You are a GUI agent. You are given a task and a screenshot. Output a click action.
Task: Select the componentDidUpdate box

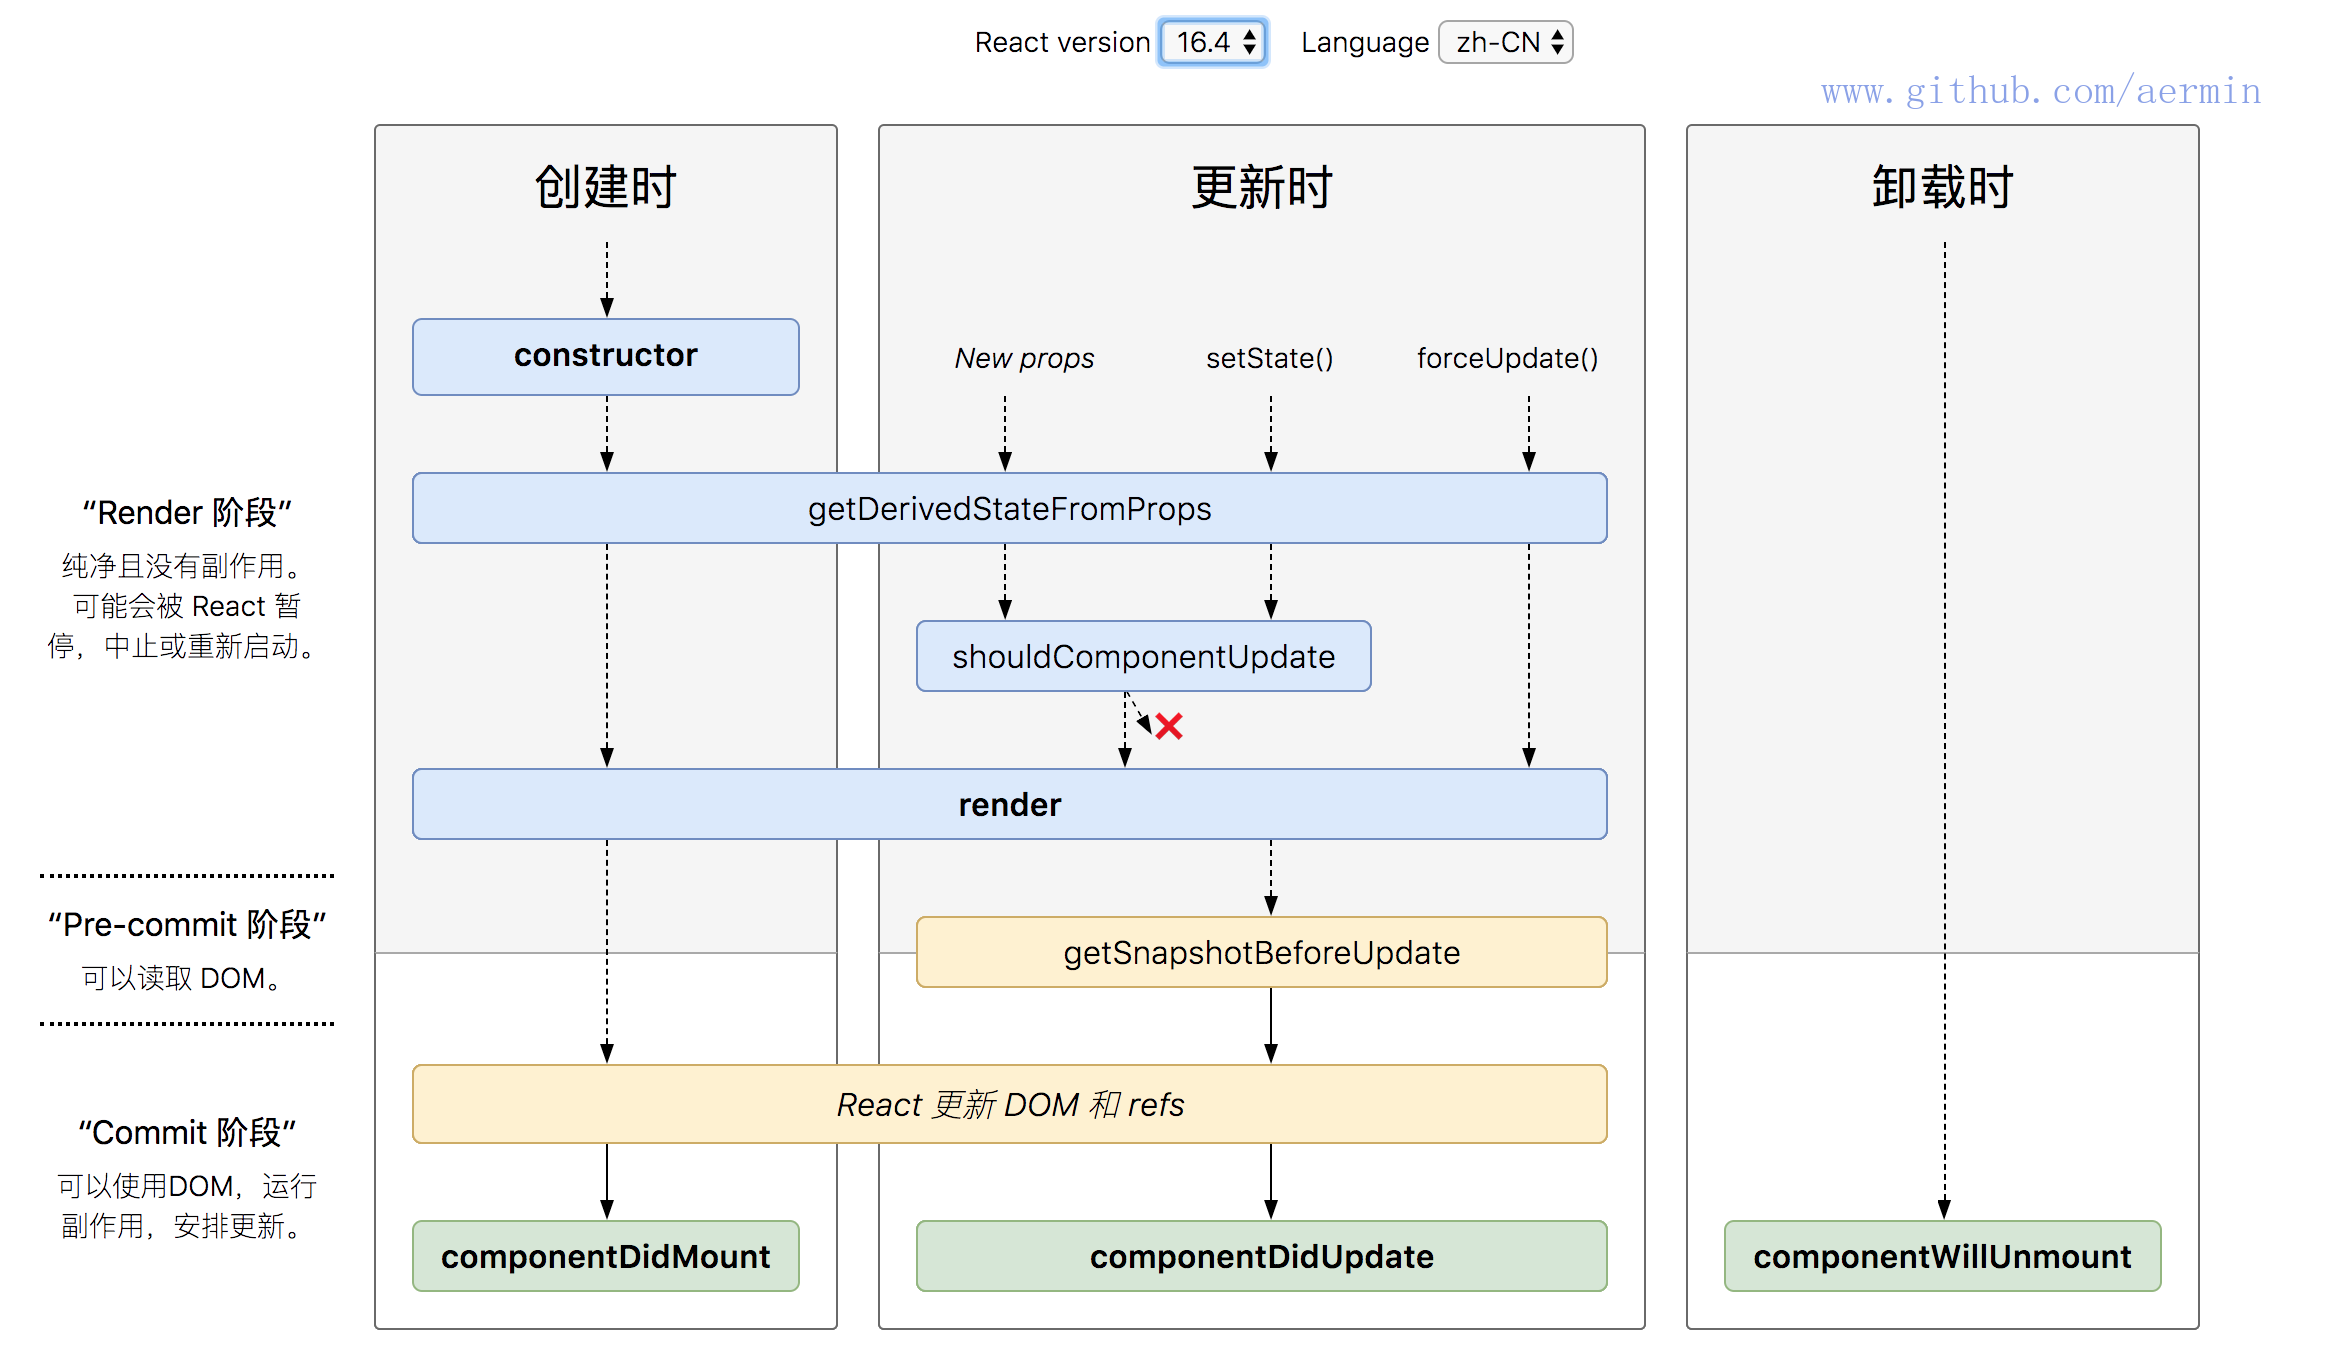click(1261, 1256)
